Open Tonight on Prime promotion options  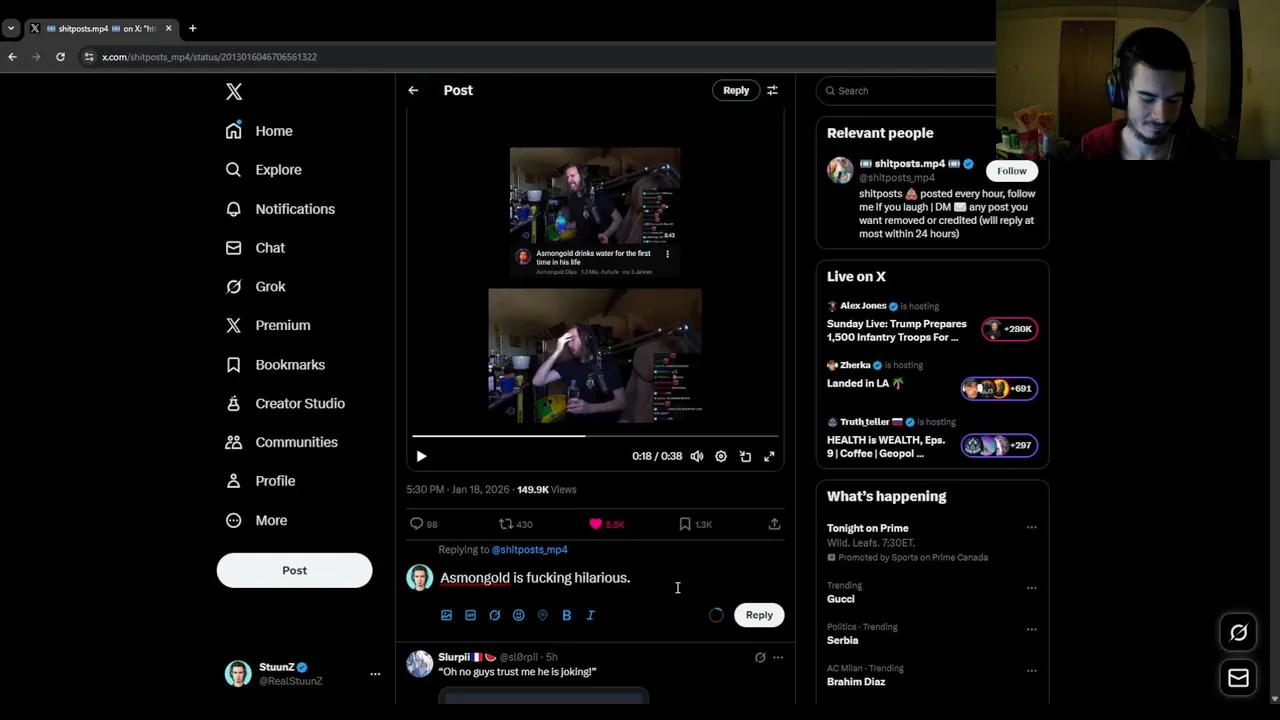[x=1031, y=528]
